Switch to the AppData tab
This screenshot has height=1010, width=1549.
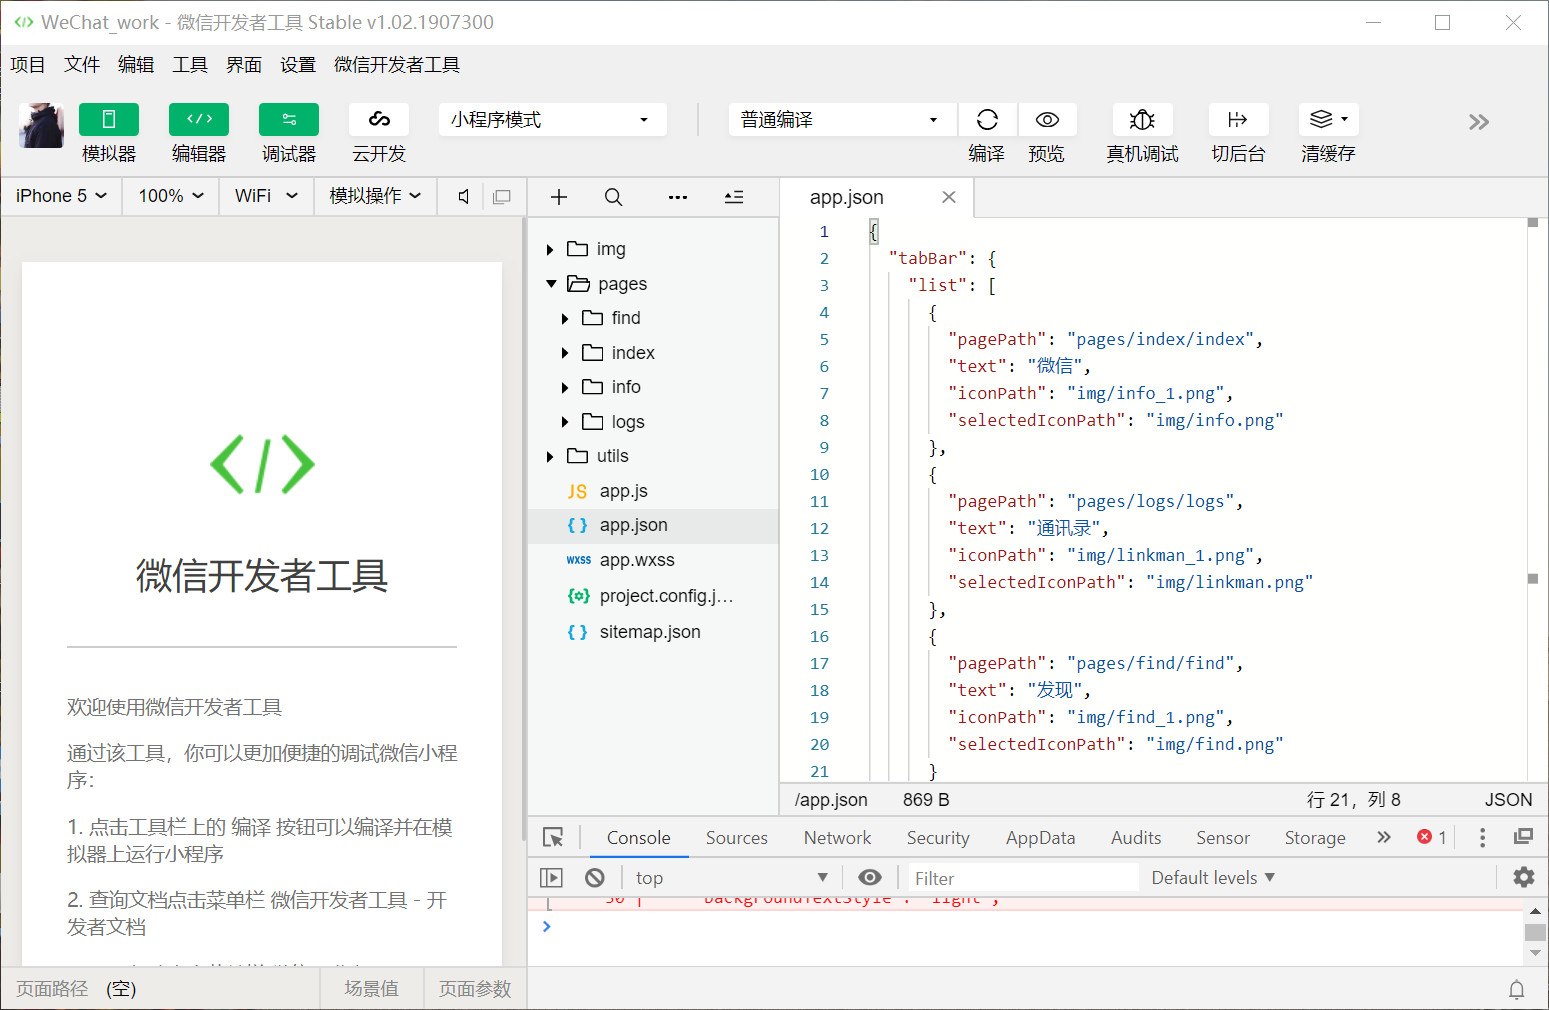(x=1041, y=838)
